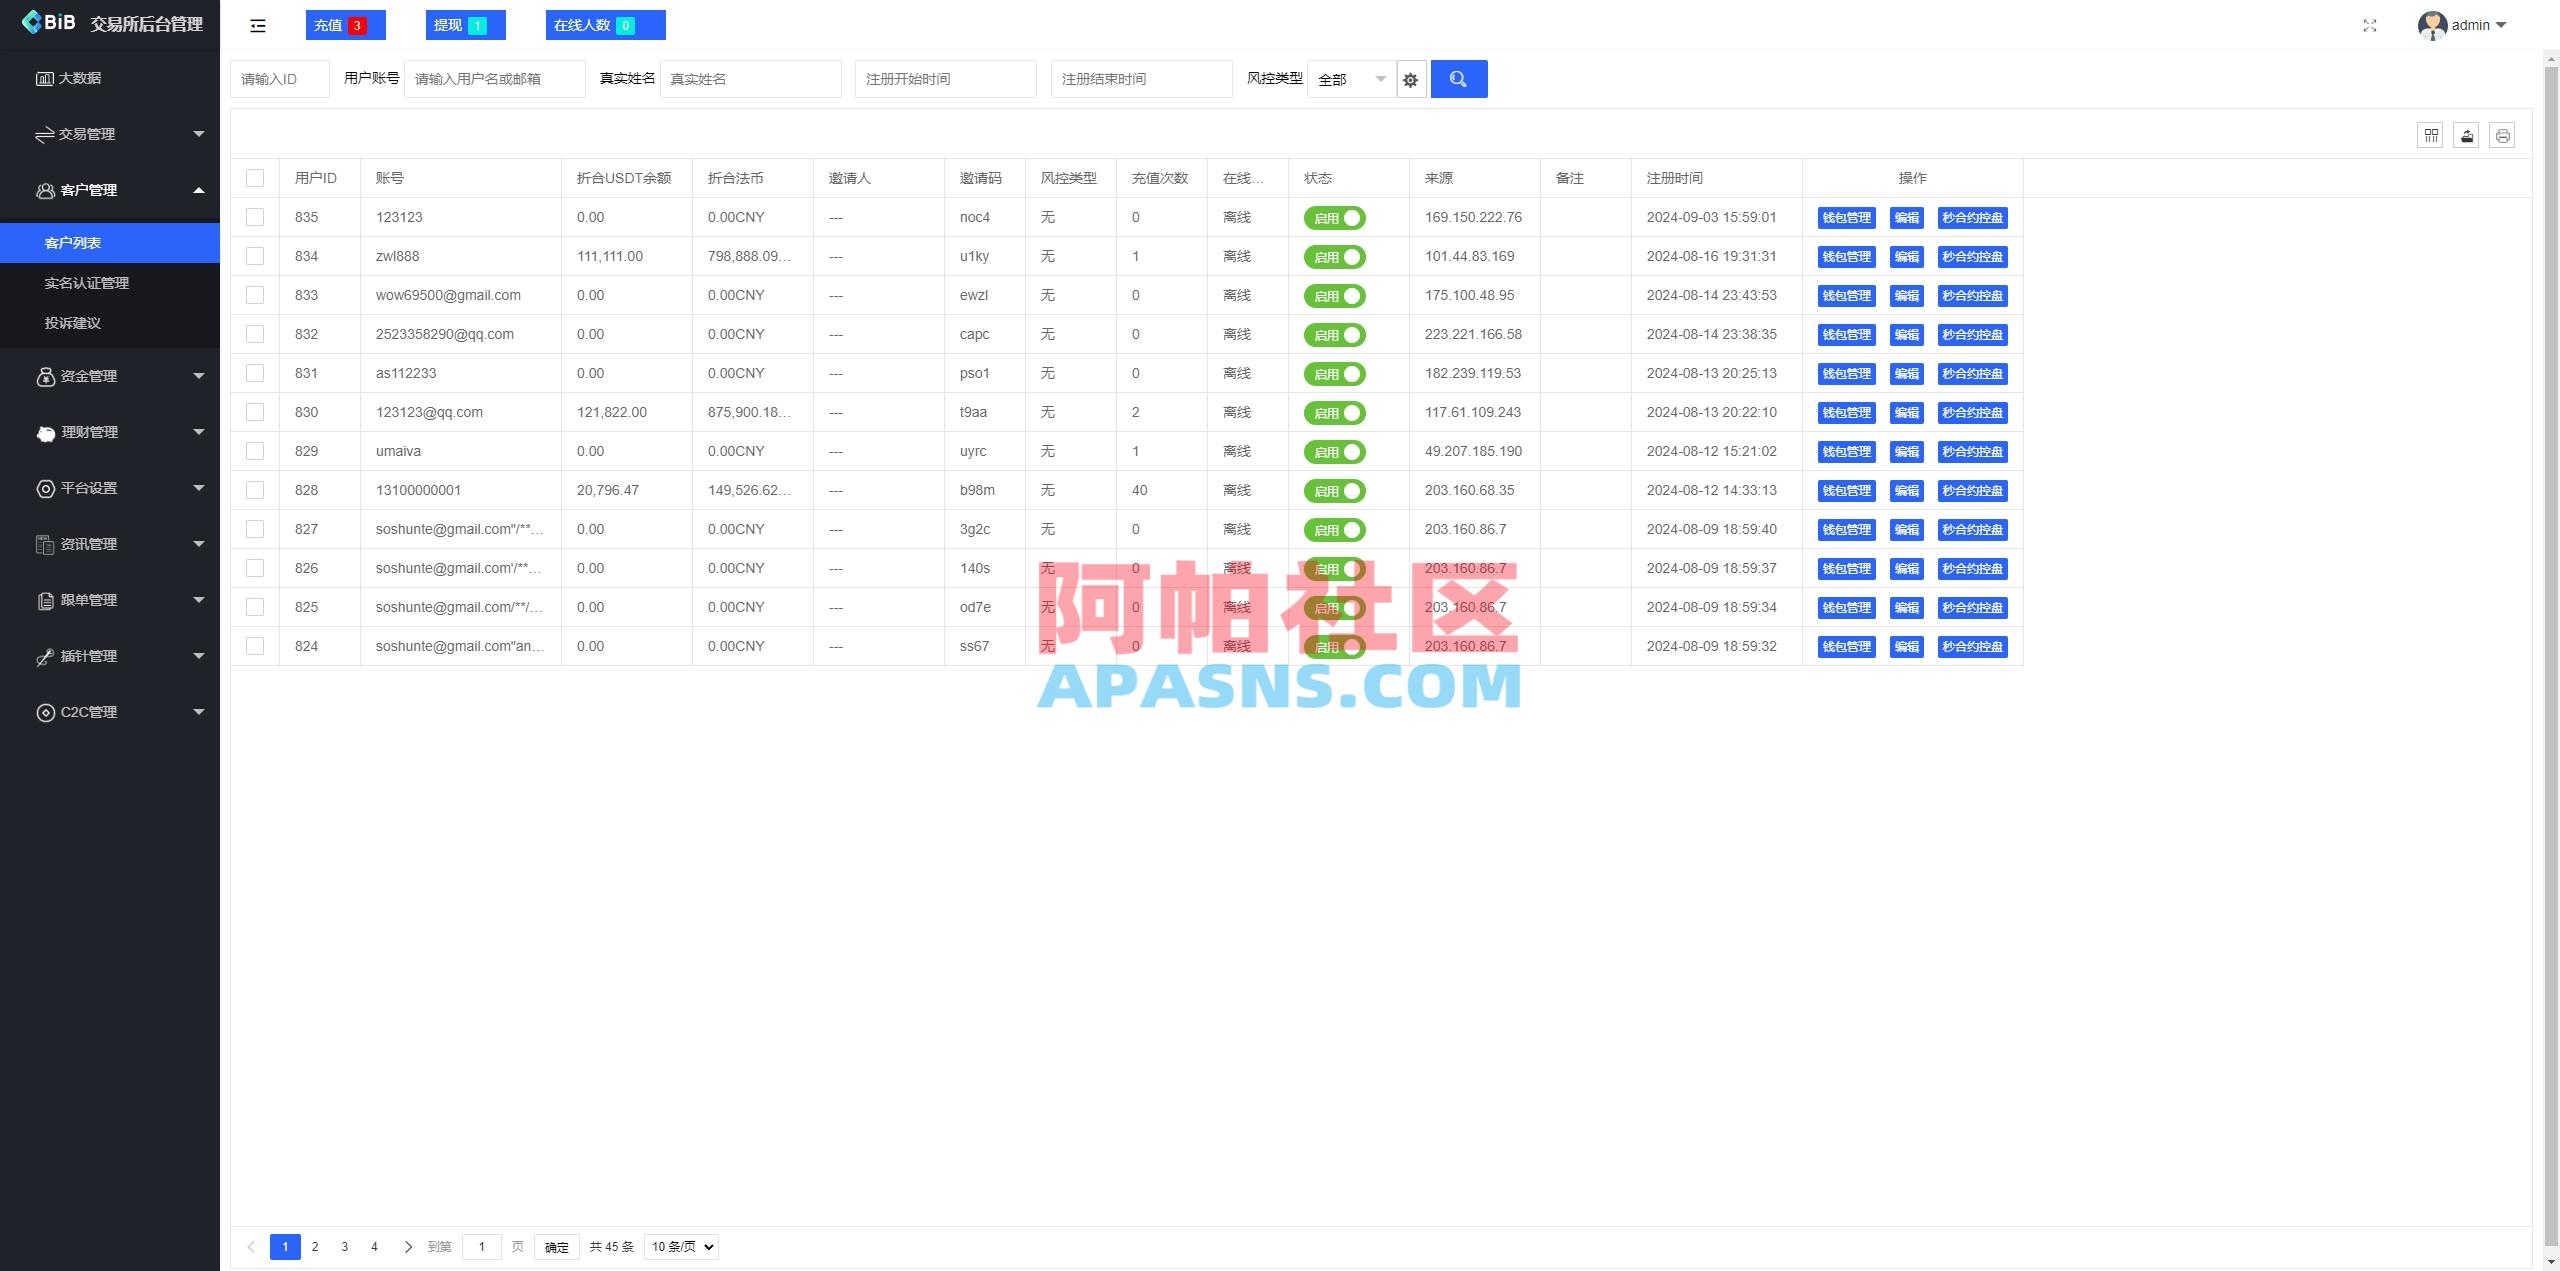
Task: Check the row checkbox for user zwl888
Action: [255, 256]
